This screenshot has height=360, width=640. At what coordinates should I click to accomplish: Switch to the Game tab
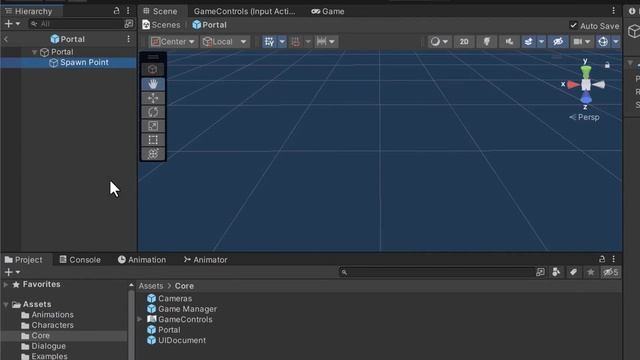328,11
